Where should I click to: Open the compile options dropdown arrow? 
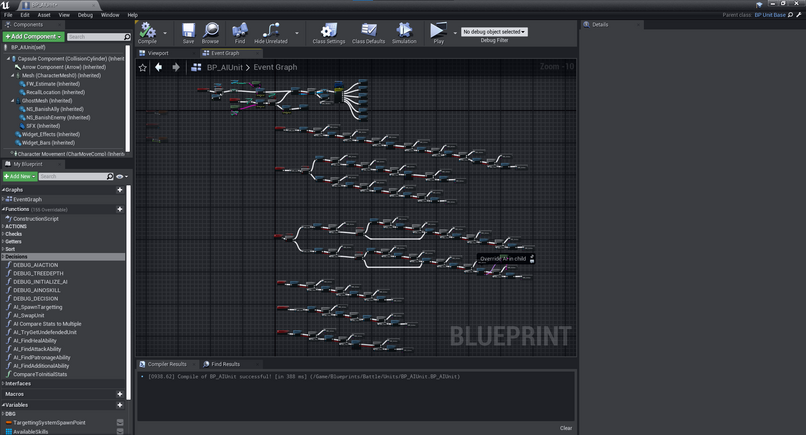point(165,33)
